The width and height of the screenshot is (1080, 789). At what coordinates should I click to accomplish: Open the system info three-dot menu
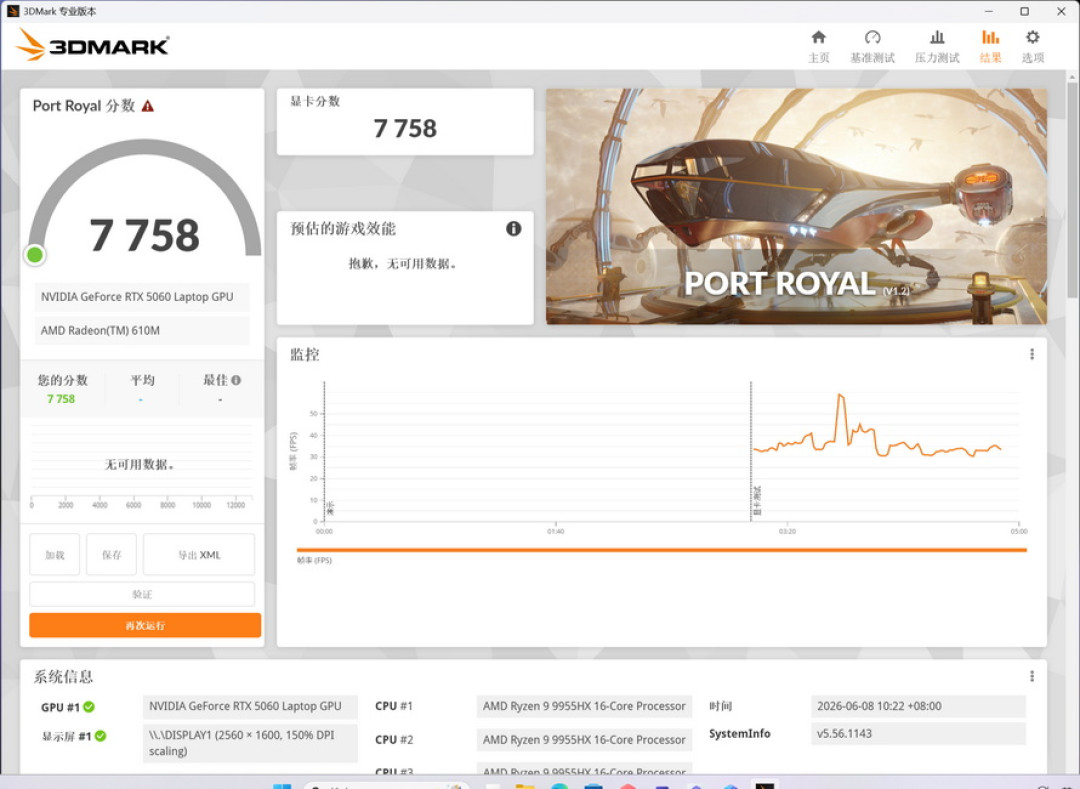tap(1031, 676)
